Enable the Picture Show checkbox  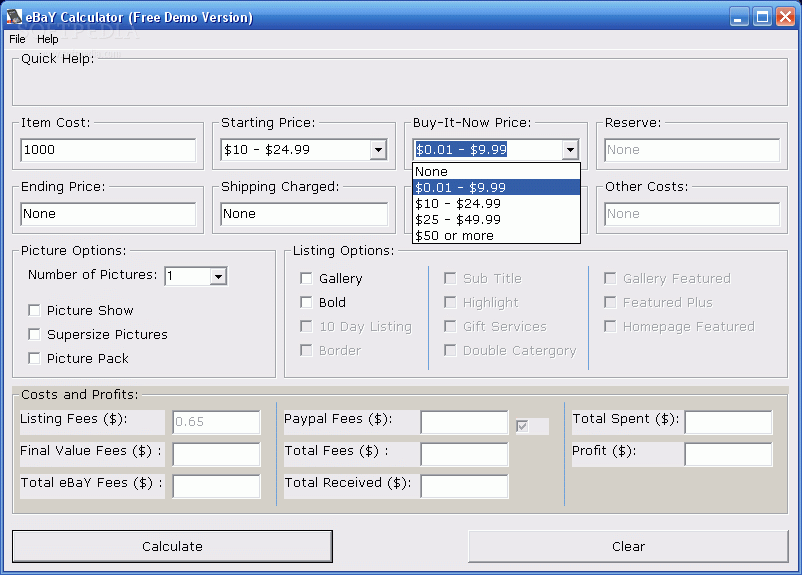pyautogui.click(x=34, y=311)
